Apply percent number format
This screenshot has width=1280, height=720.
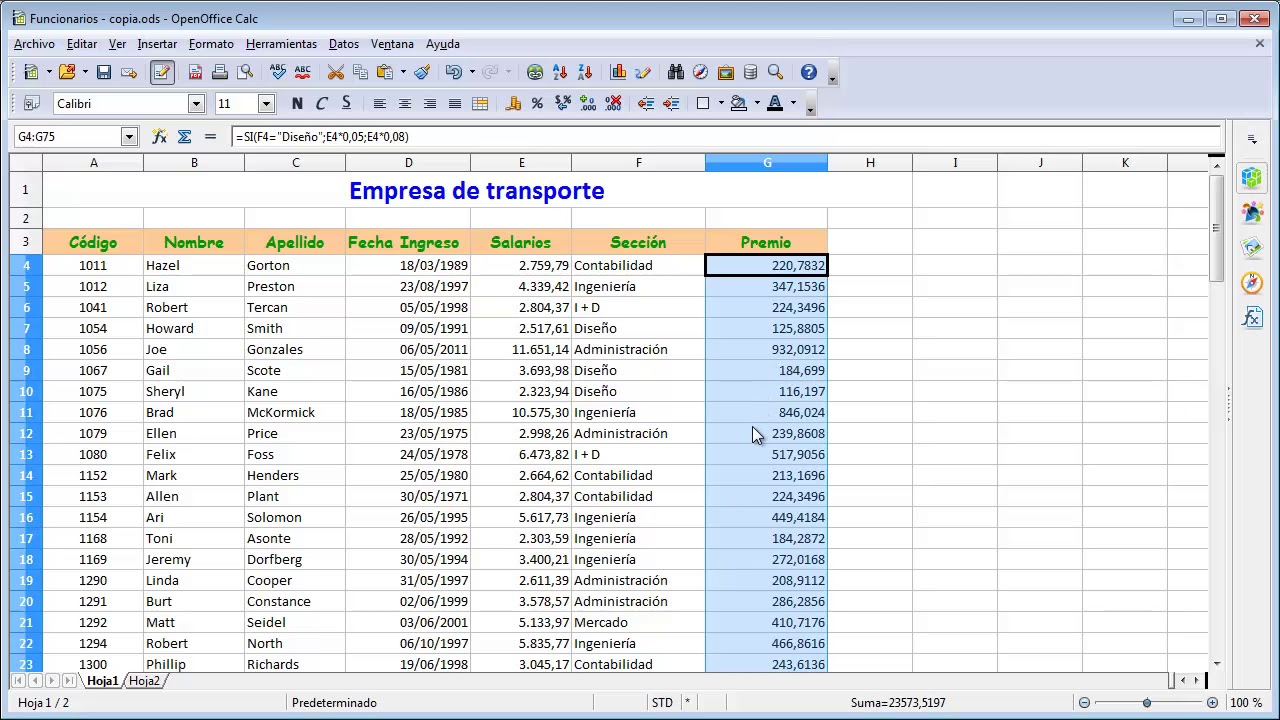[x=537, y=103]
